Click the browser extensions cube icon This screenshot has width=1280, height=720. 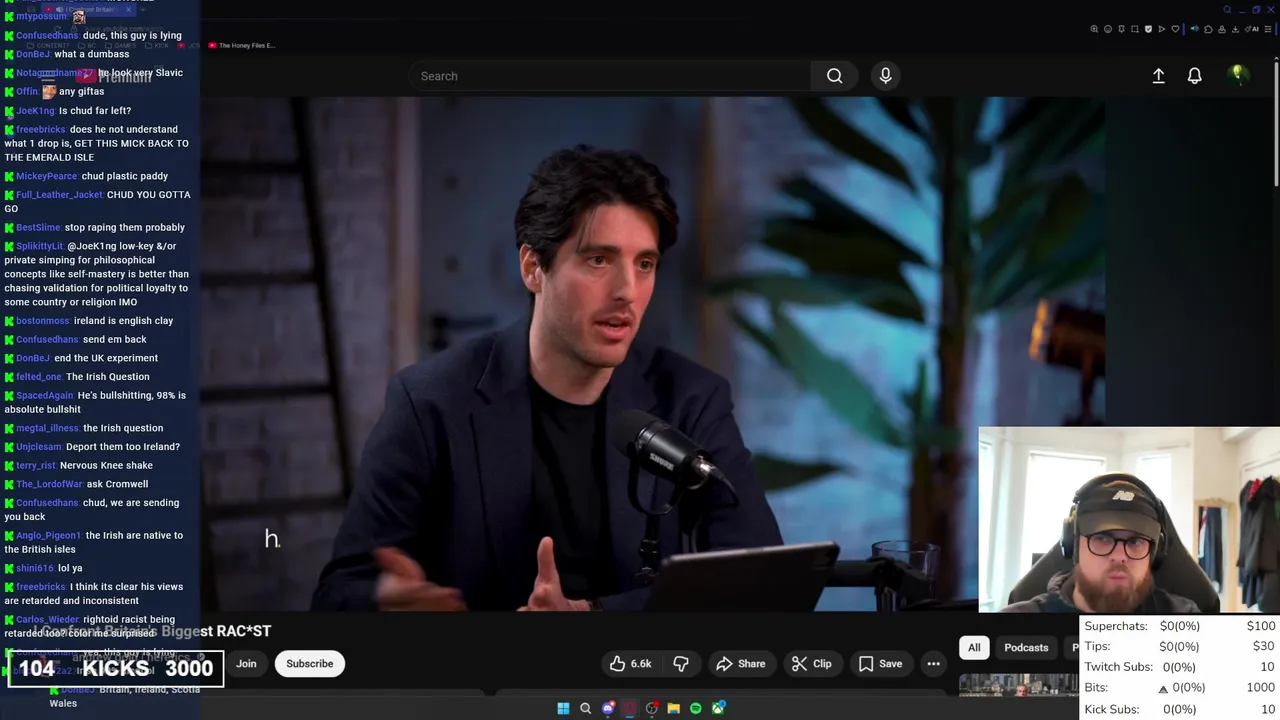(1208, 29)
